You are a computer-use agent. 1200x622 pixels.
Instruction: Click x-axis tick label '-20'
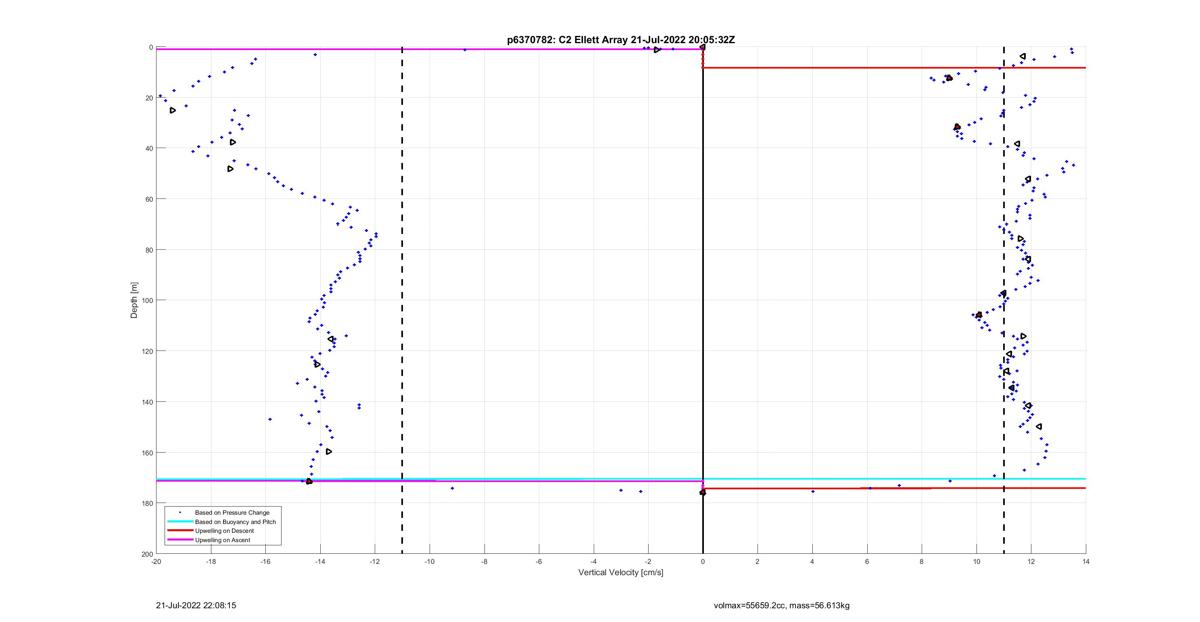(157, 562)
